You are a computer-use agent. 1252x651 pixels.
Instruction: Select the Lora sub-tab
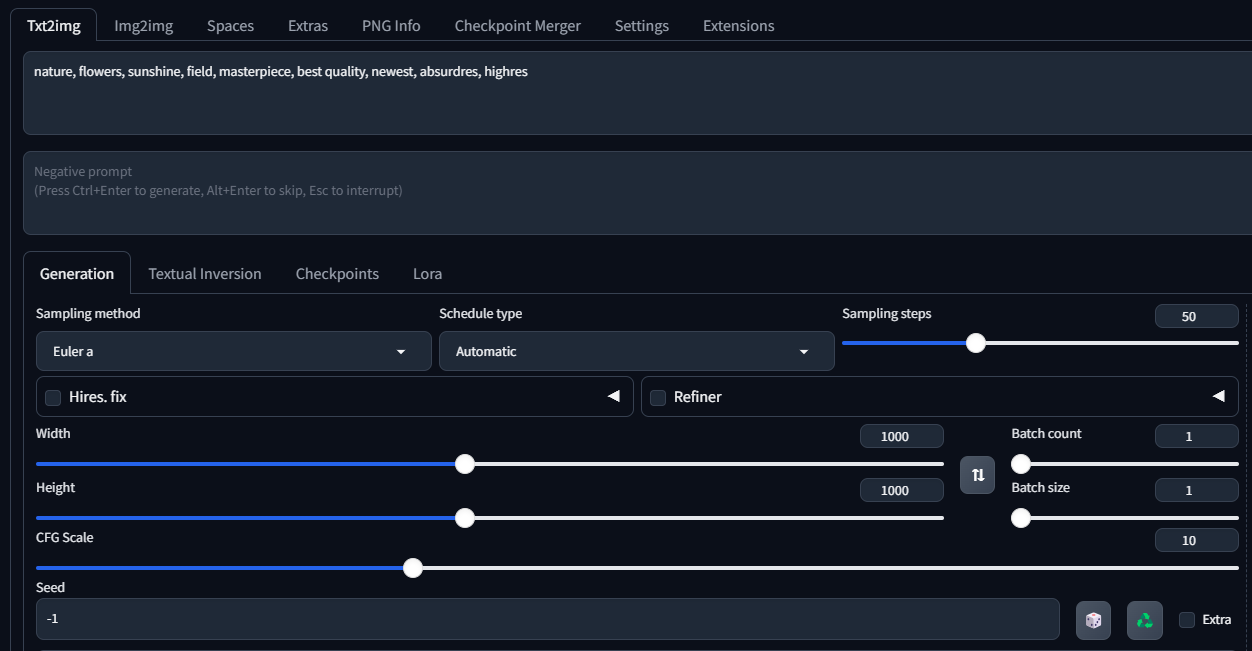click(x=427, y=274)
